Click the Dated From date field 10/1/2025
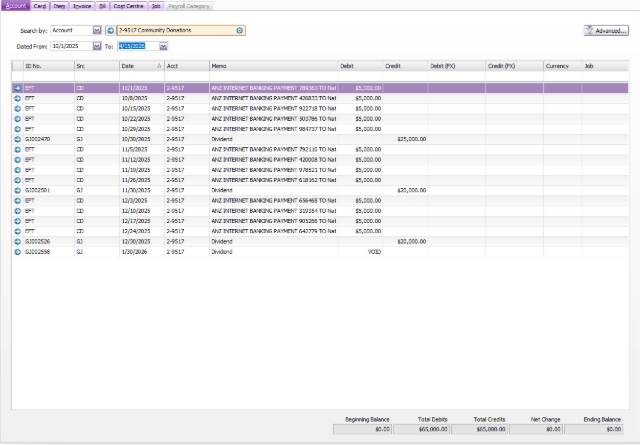 coord(71,46)
